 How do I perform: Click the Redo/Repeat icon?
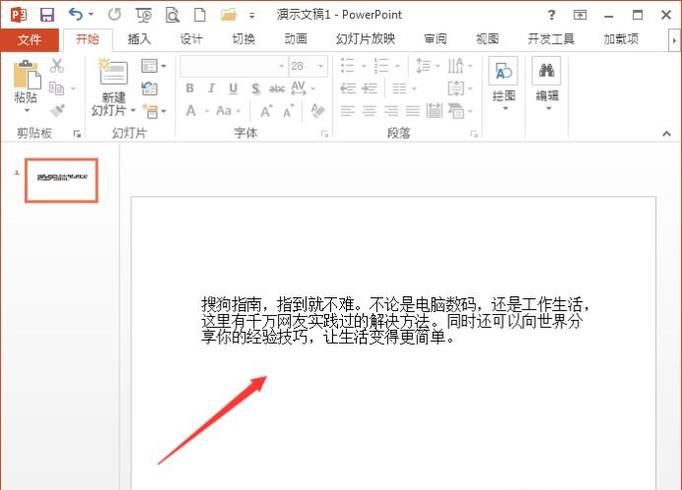[x=114, y=15]
